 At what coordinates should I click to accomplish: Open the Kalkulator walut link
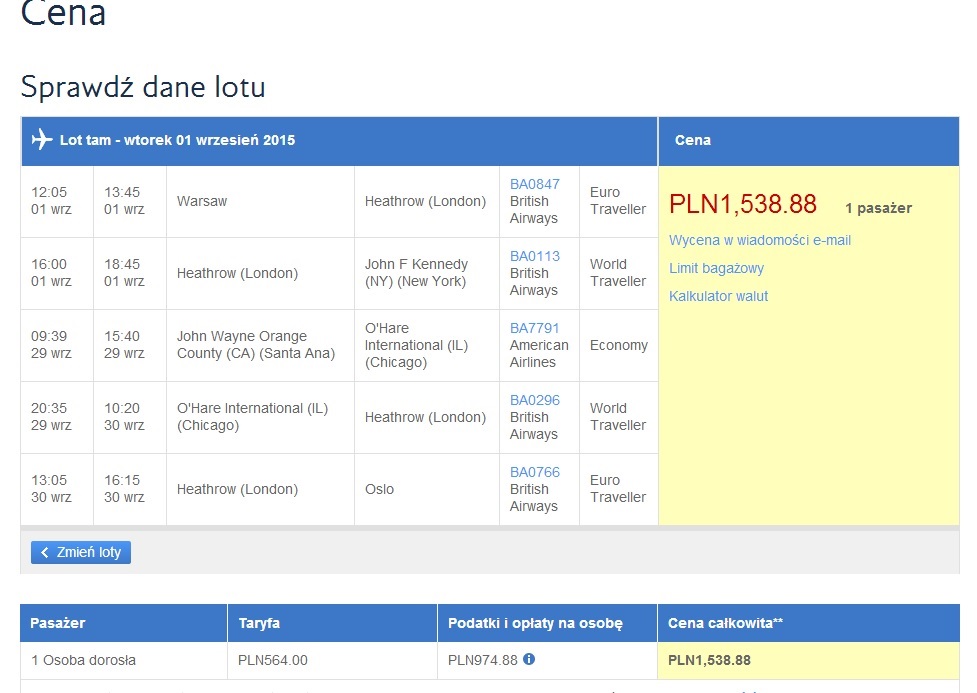click(718, 296)
